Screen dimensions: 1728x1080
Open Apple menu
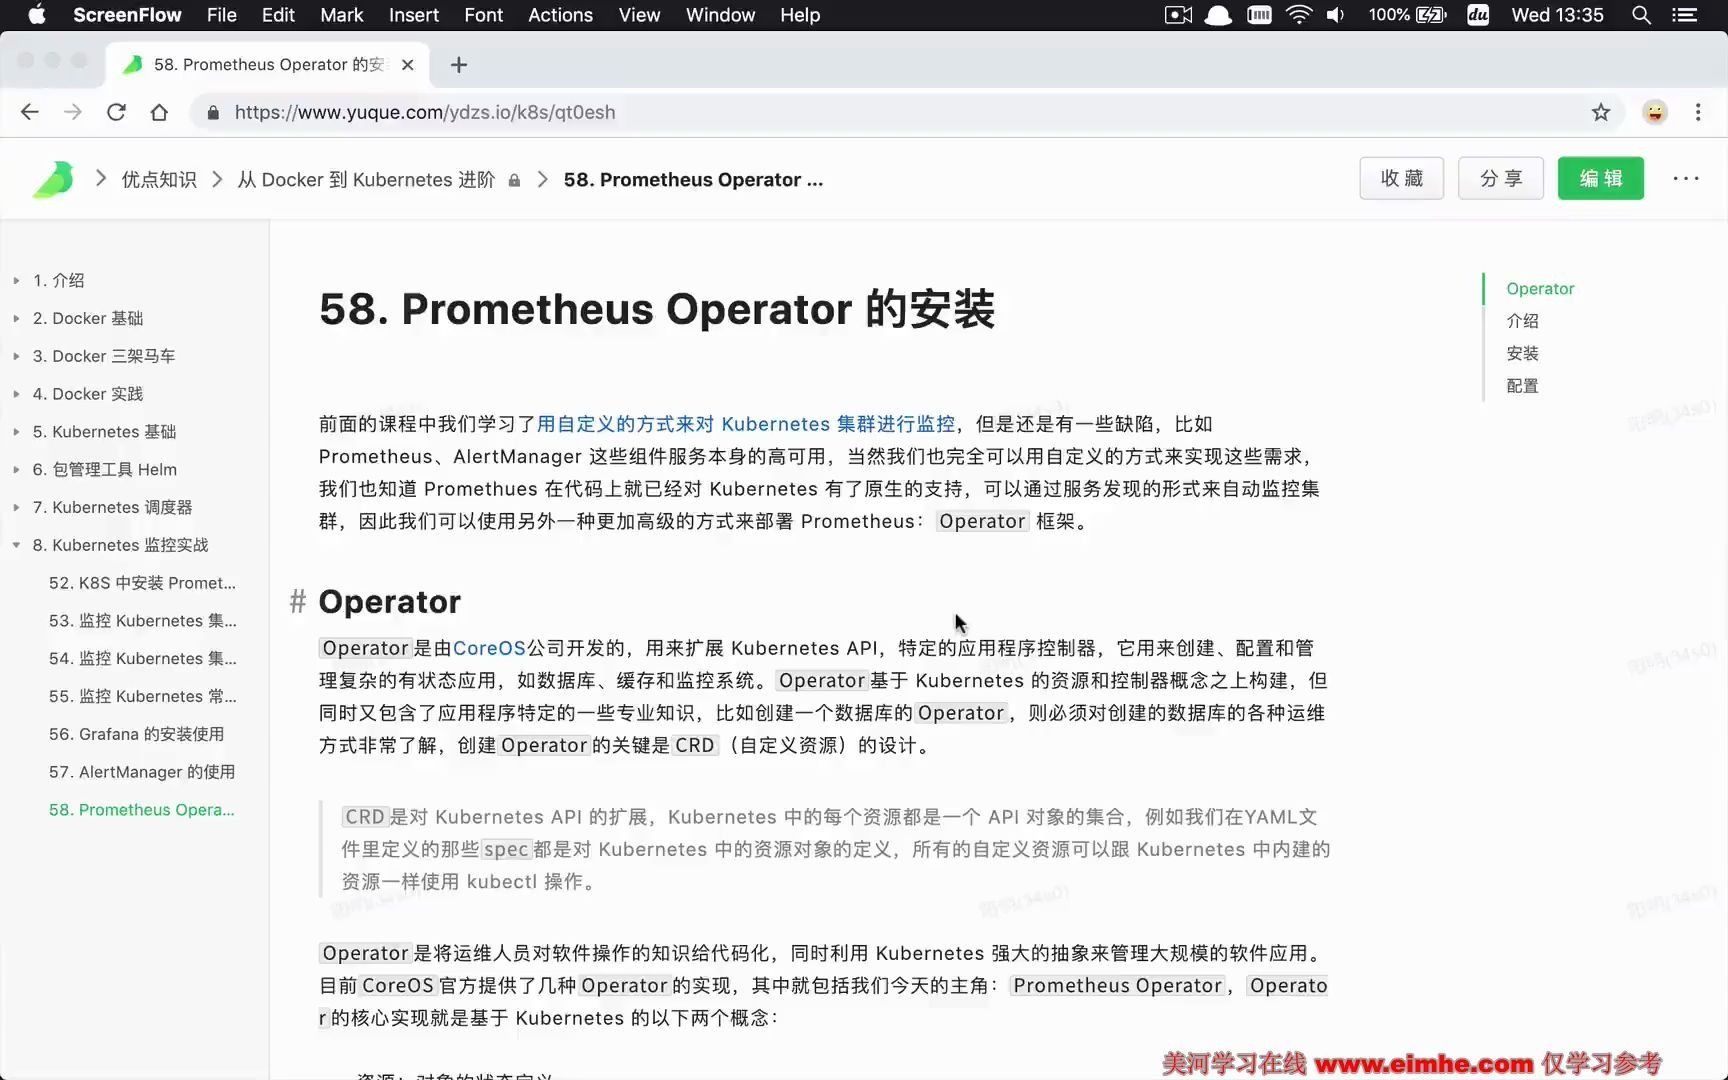coord(36,15)
